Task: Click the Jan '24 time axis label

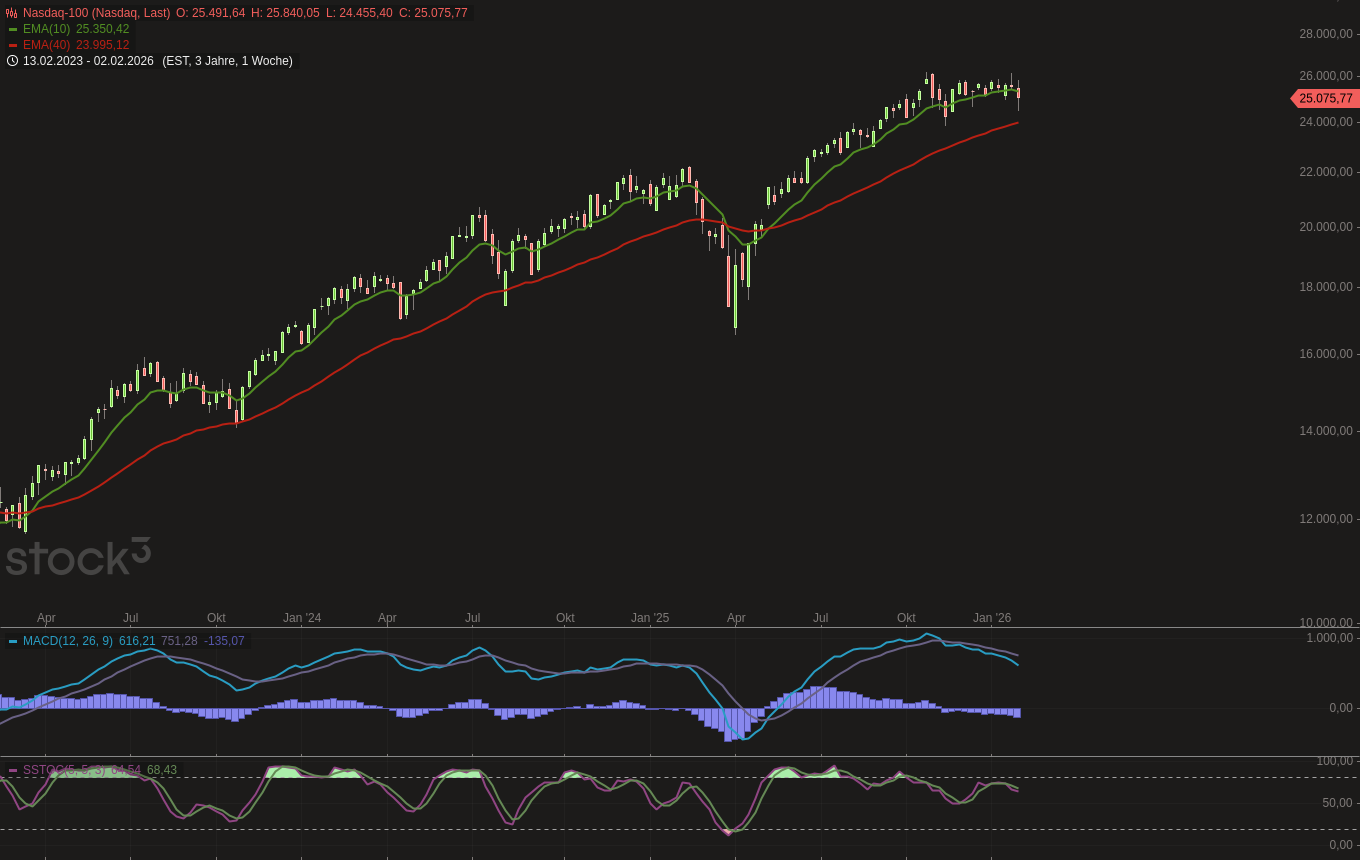Action: tap(302, 618)
